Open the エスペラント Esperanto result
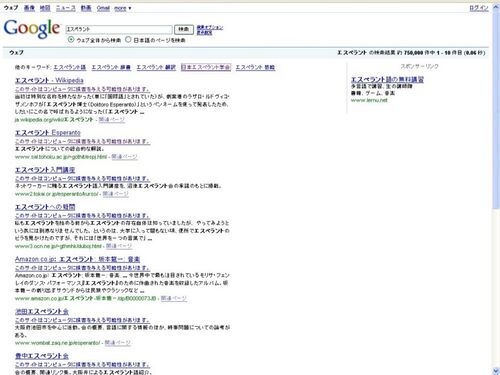Screen dimensions: 500x375 click(48, 133)
